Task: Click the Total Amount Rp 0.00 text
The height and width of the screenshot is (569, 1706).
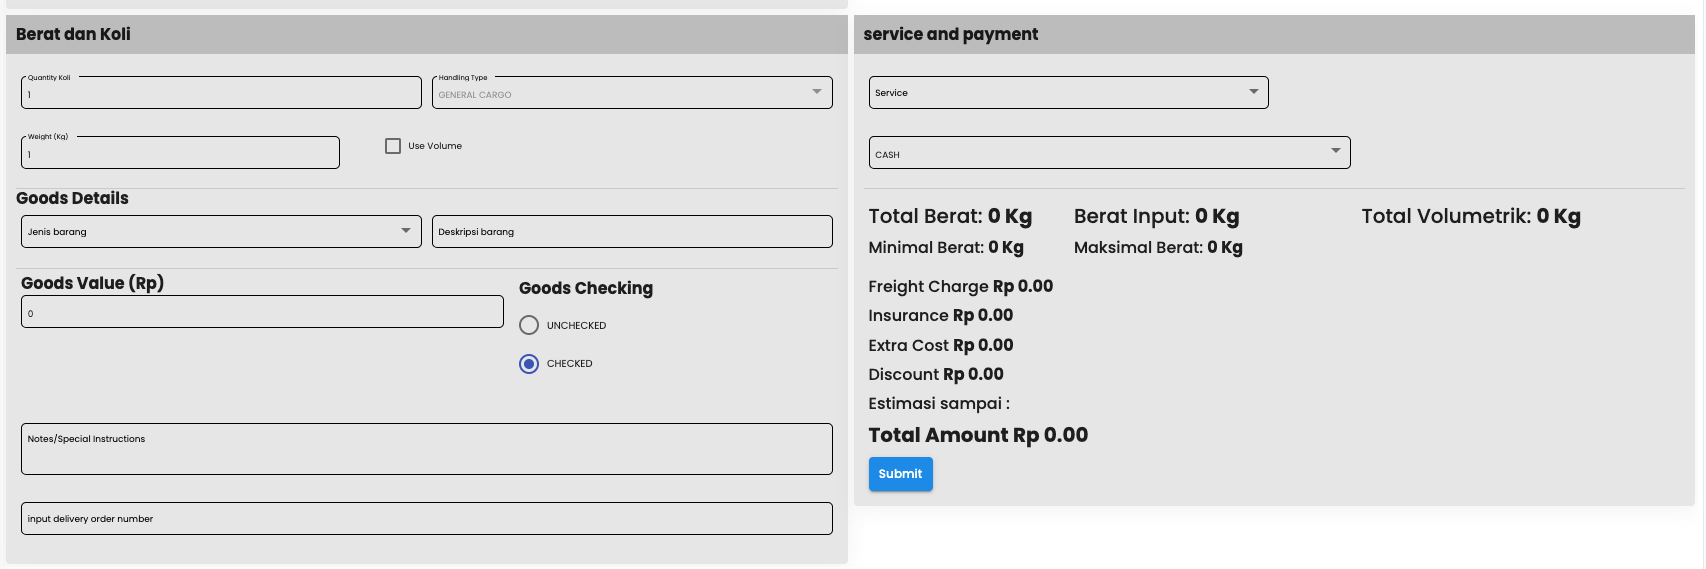Action: [x=977, y=435]
